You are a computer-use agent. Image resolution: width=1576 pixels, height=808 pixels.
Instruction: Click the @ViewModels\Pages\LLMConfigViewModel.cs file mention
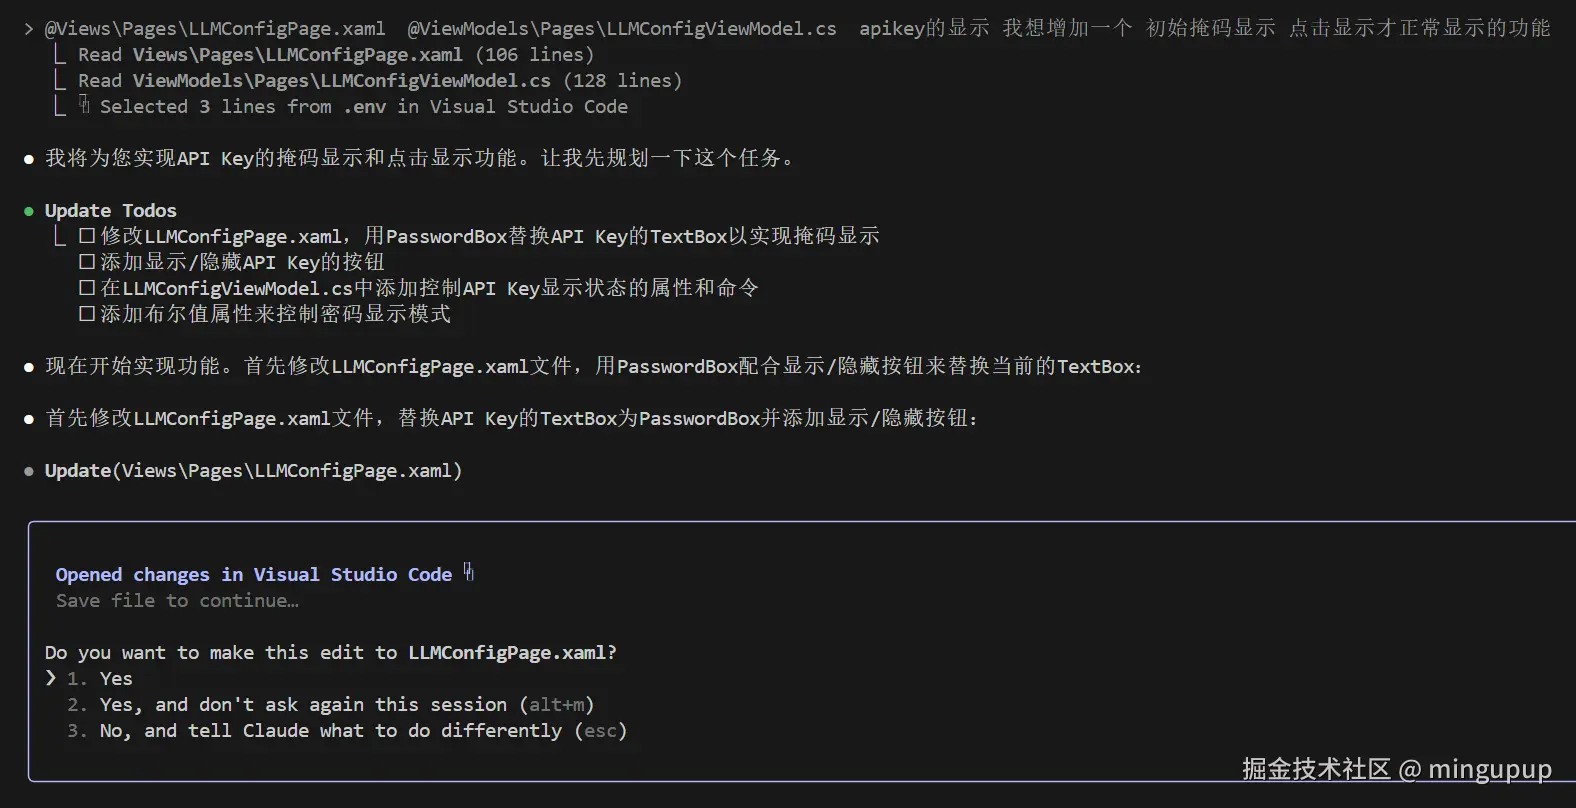click(622, 28)
